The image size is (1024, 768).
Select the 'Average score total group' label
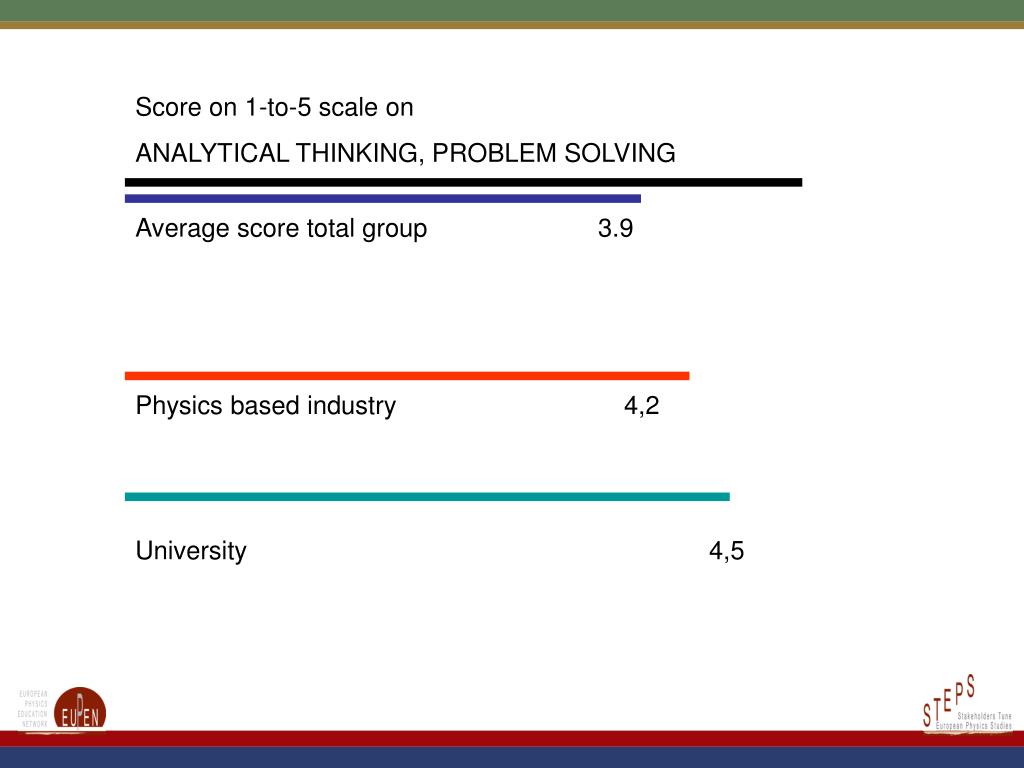click(281, 229)
